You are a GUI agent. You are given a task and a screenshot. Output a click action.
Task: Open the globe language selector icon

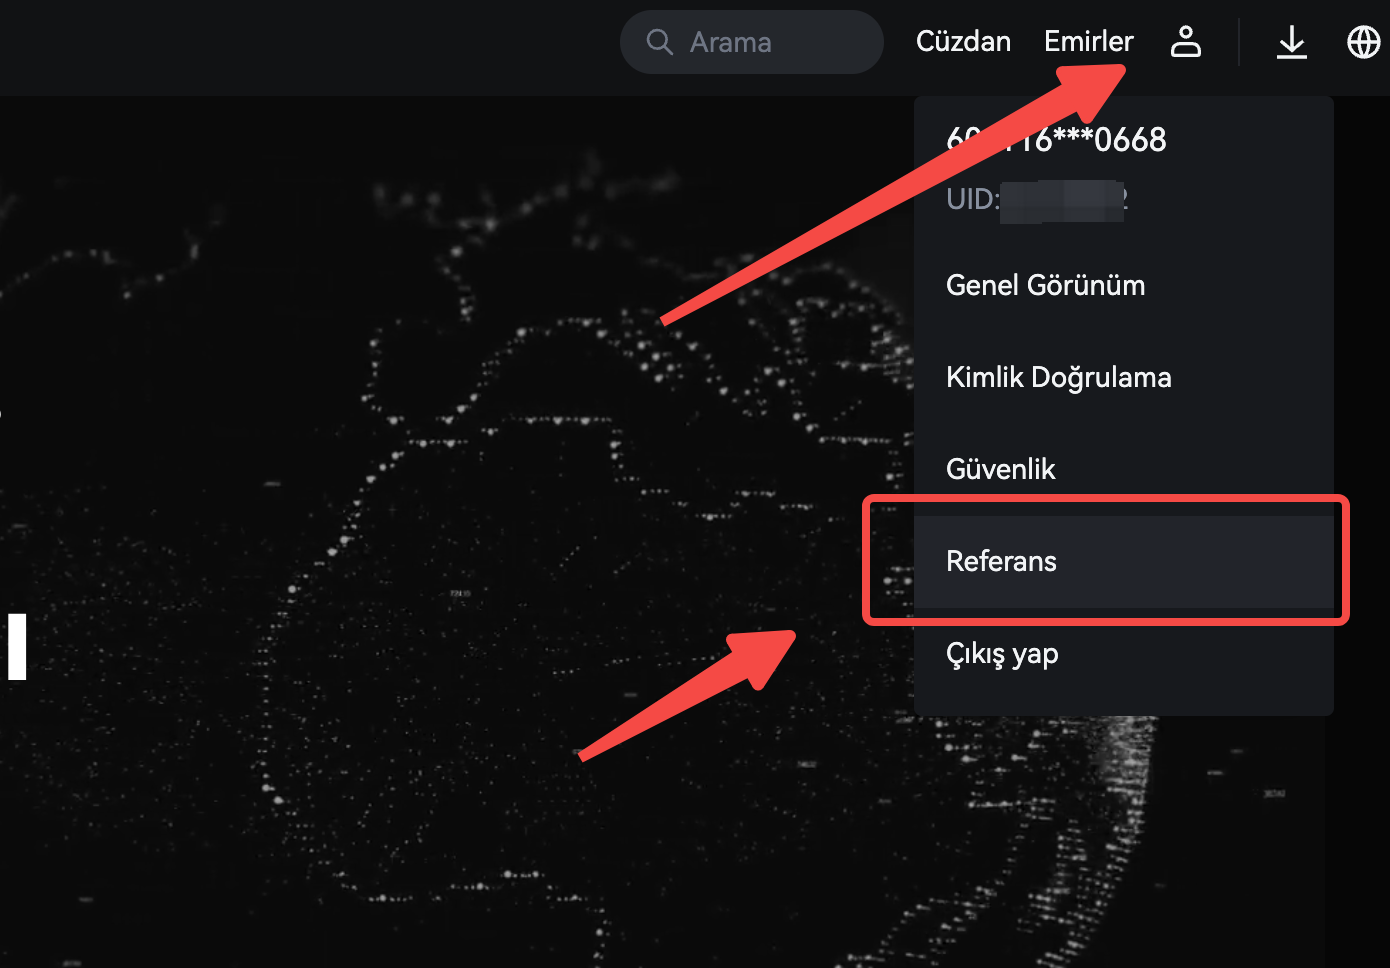(1363, 42)
